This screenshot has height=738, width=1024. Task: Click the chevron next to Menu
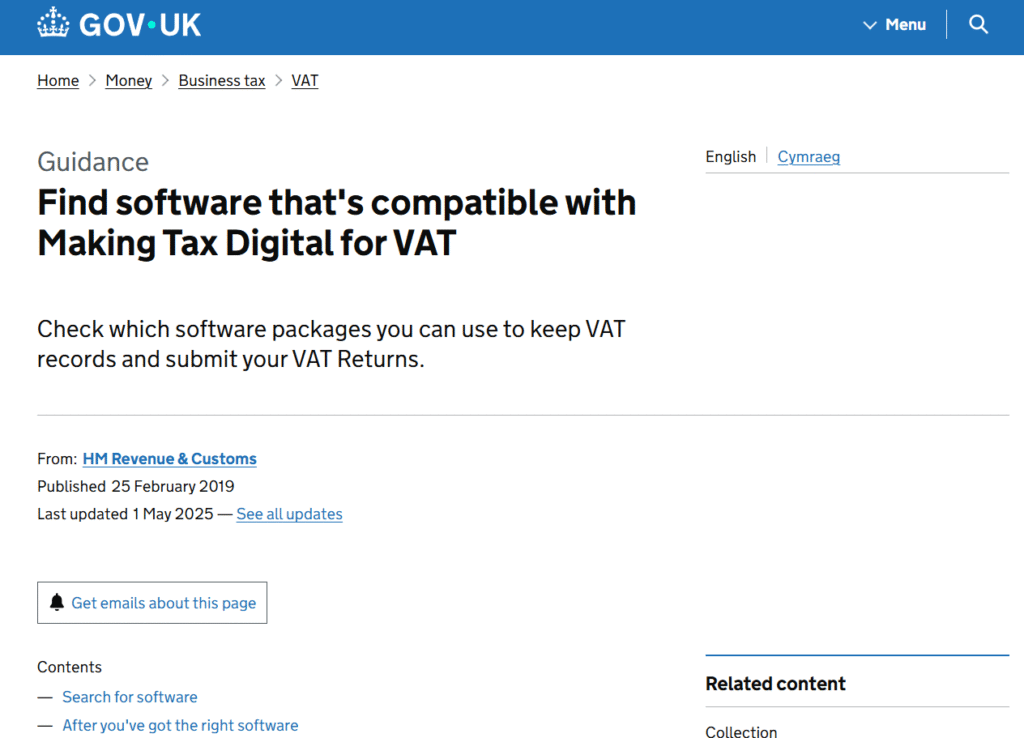pyautogui.click(x=869, y=24)
